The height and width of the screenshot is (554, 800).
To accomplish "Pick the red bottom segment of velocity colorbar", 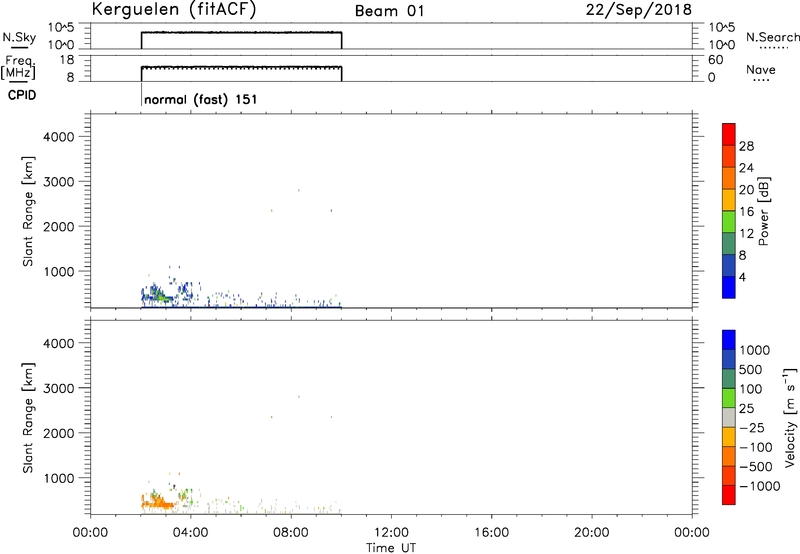I will (x=729, y=495).
